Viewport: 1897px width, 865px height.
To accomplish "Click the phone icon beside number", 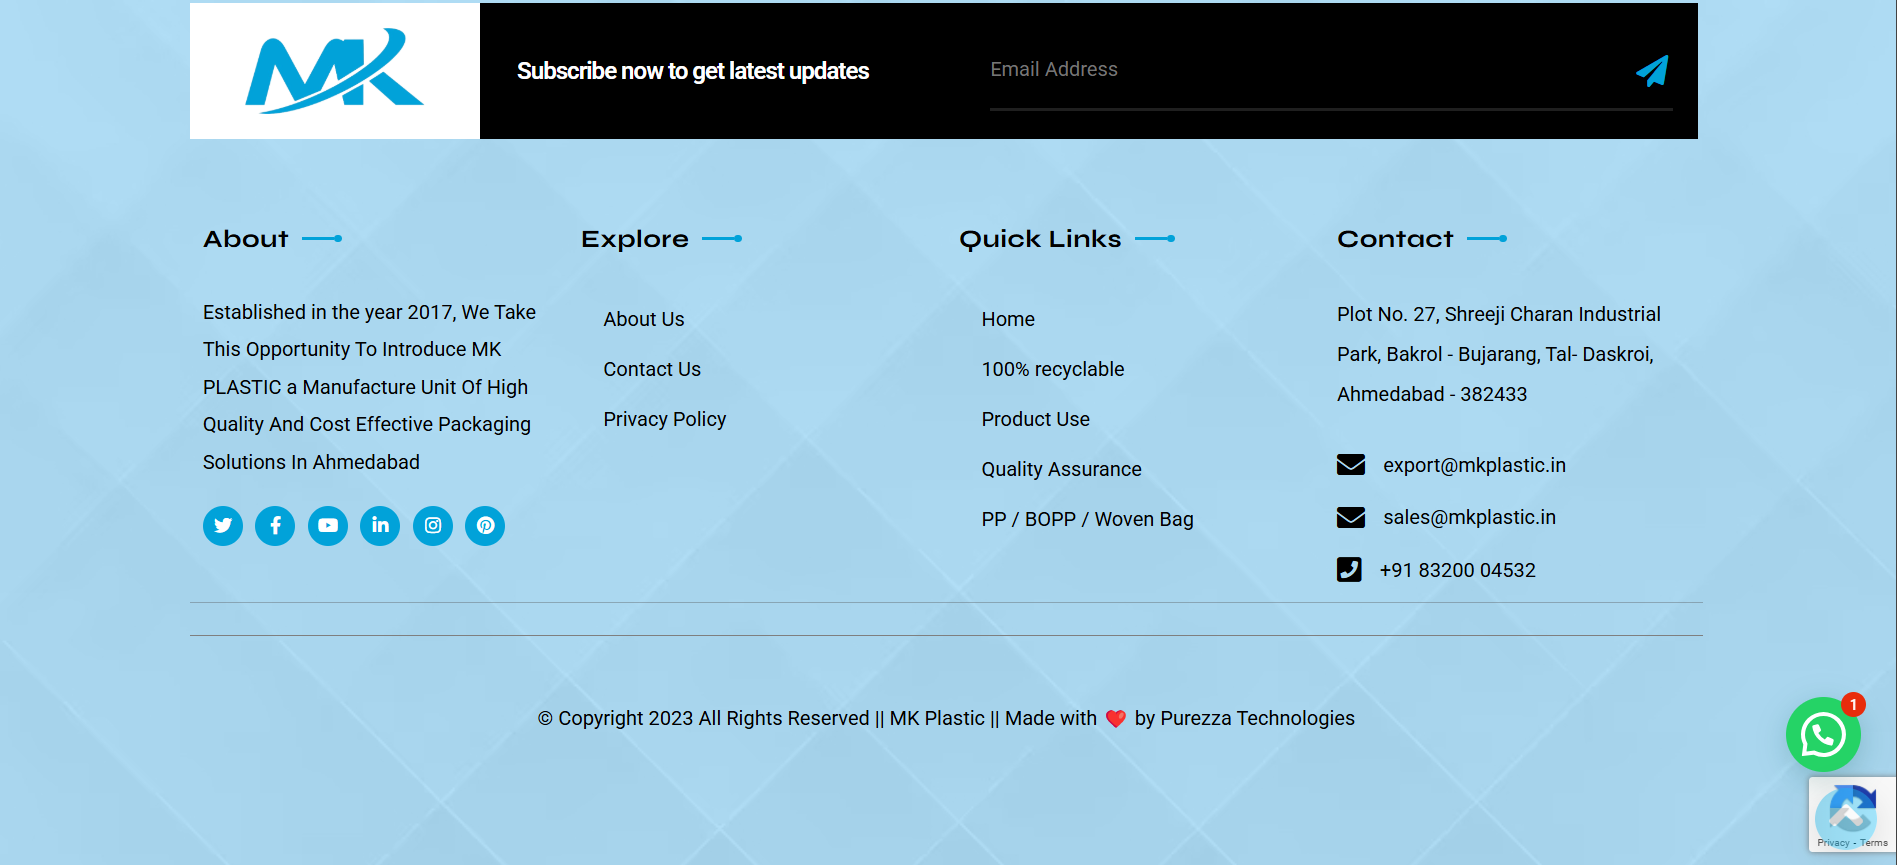I will [1349, 569].
